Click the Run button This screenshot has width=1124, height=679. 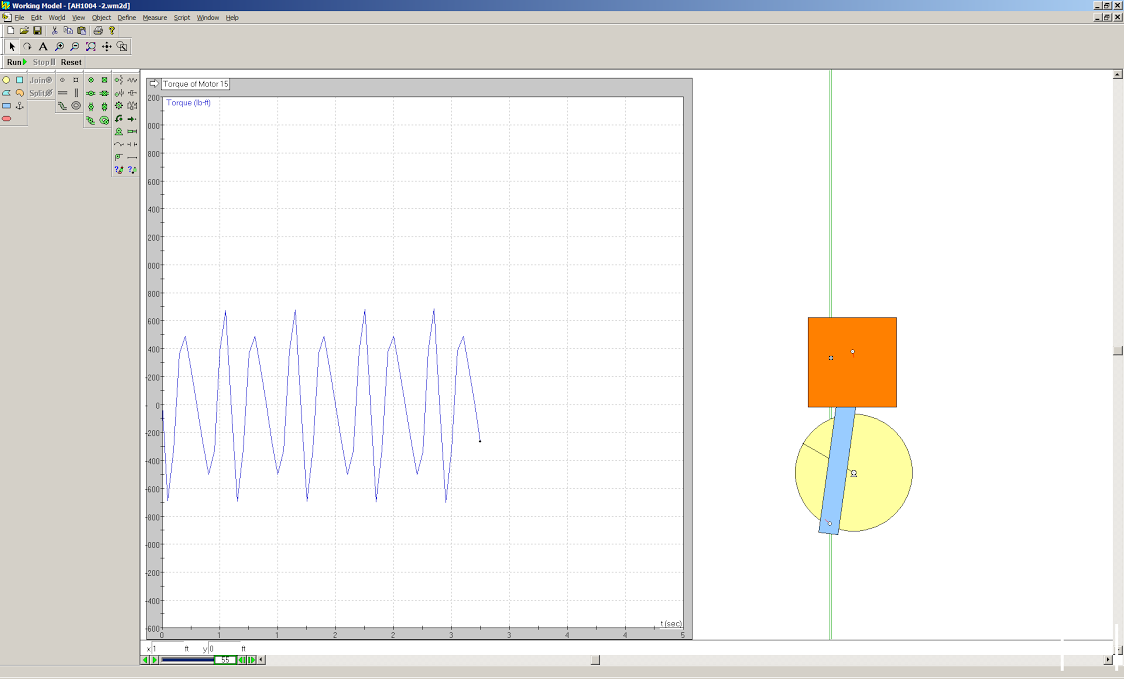tap(16, 62)
